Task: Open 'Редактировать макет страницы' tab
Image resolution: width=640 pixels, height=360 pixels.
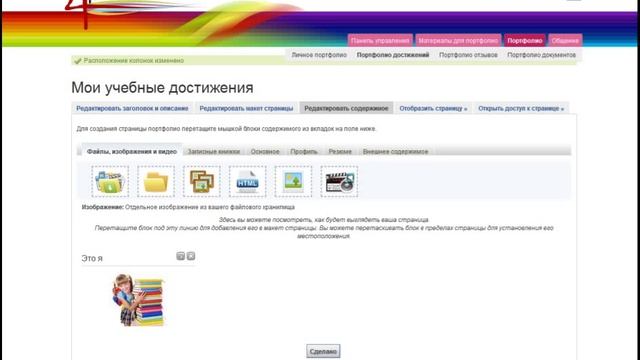Action: click(x=246, y=108)
